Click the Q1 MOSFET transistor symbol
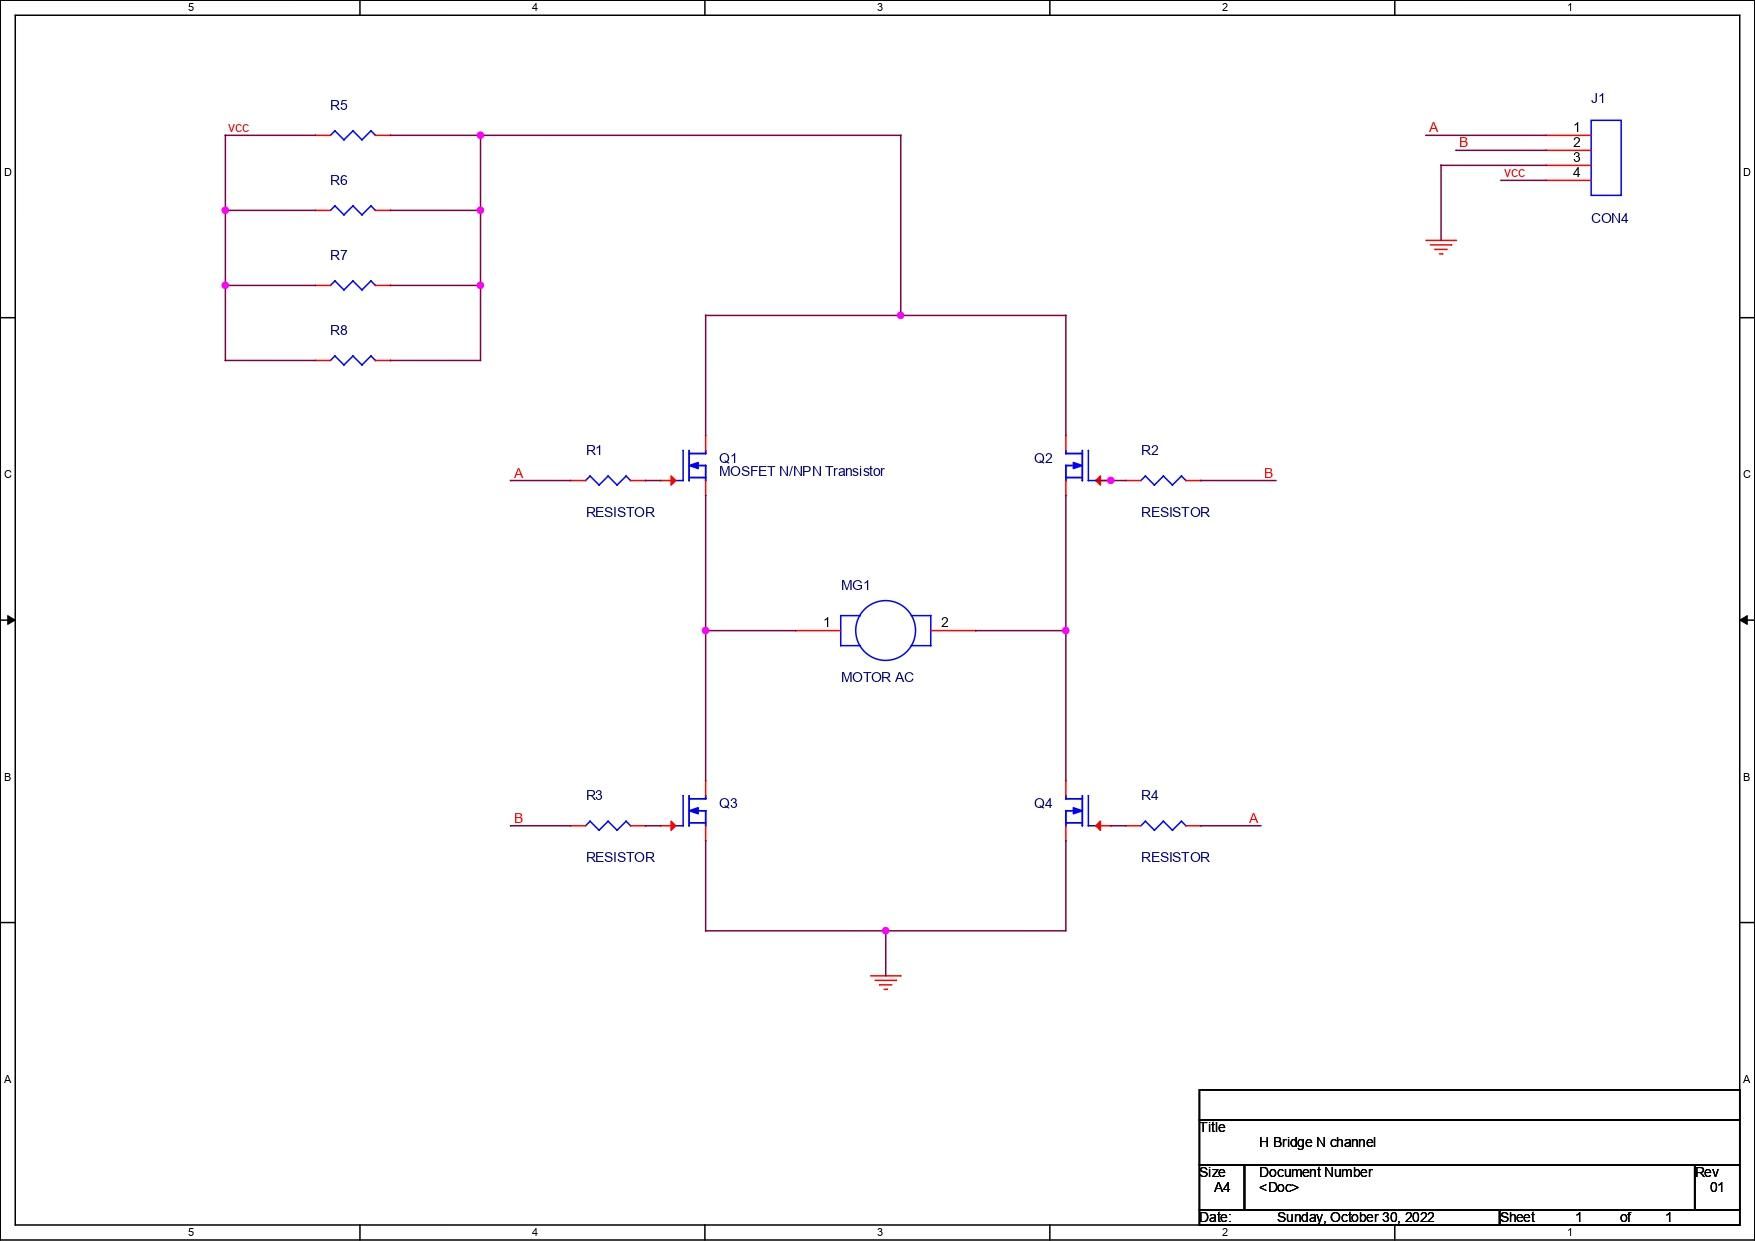The image size is (1755, 1241). [695, 465]
